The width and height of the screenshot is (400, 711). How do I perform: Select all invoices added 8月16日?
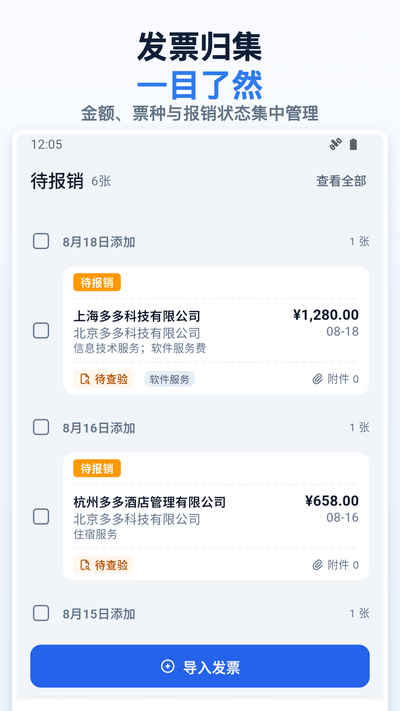pyautogui.click(x=41, y=427)
